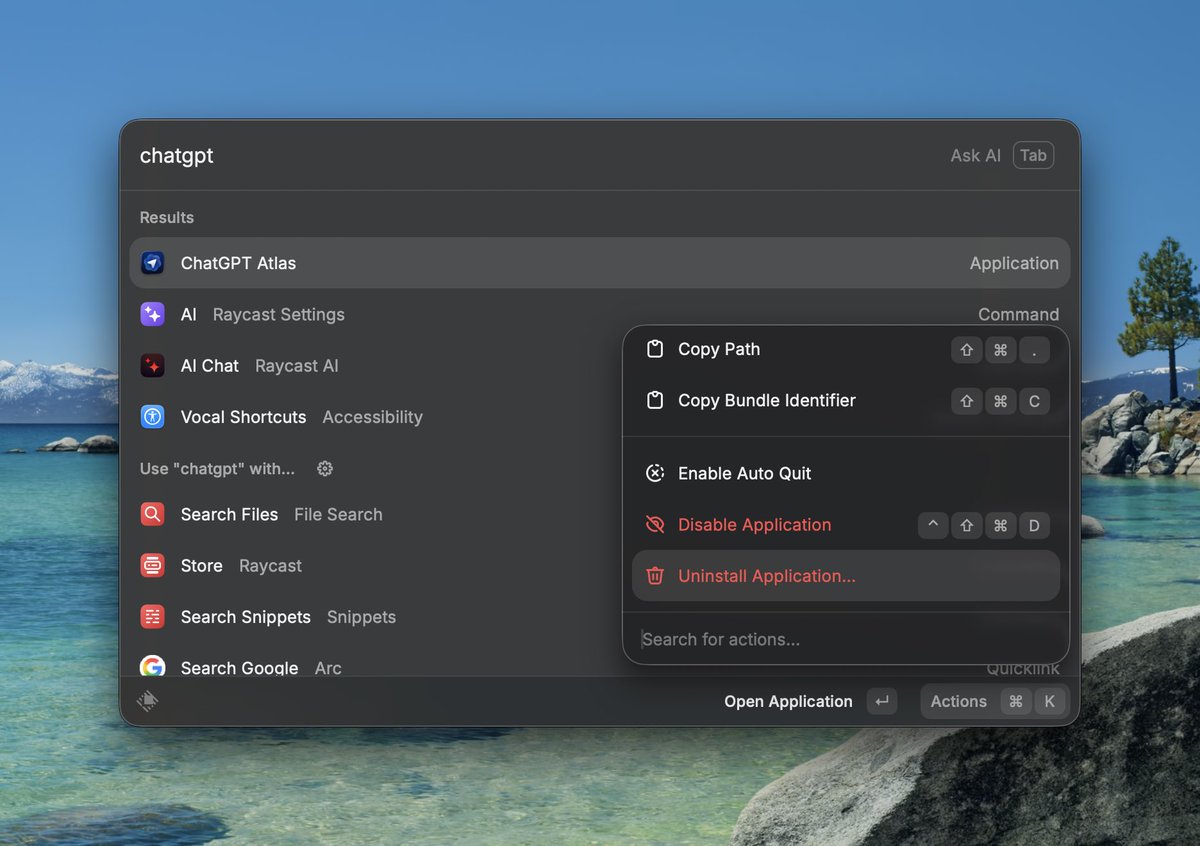This screenshot has width=1200, height=846.
Task: Click the C key of Copy Bundle Identifier shortcut
Action: (1034, 401)
